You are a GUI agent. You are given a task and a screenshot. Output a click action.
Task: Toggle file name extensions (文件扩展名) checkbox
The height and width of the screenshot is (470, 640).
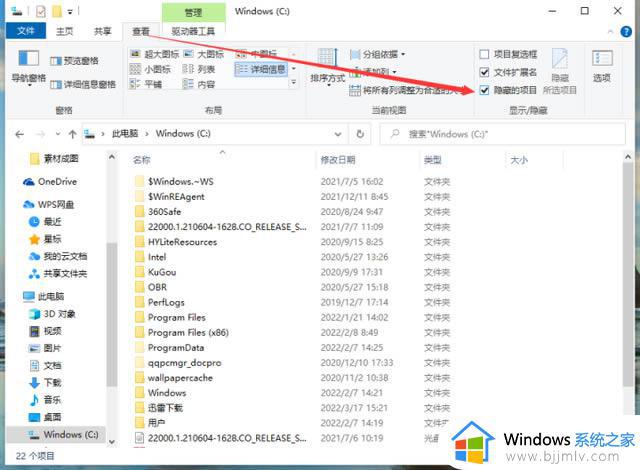pyautogui.click(x=484, y=72)
